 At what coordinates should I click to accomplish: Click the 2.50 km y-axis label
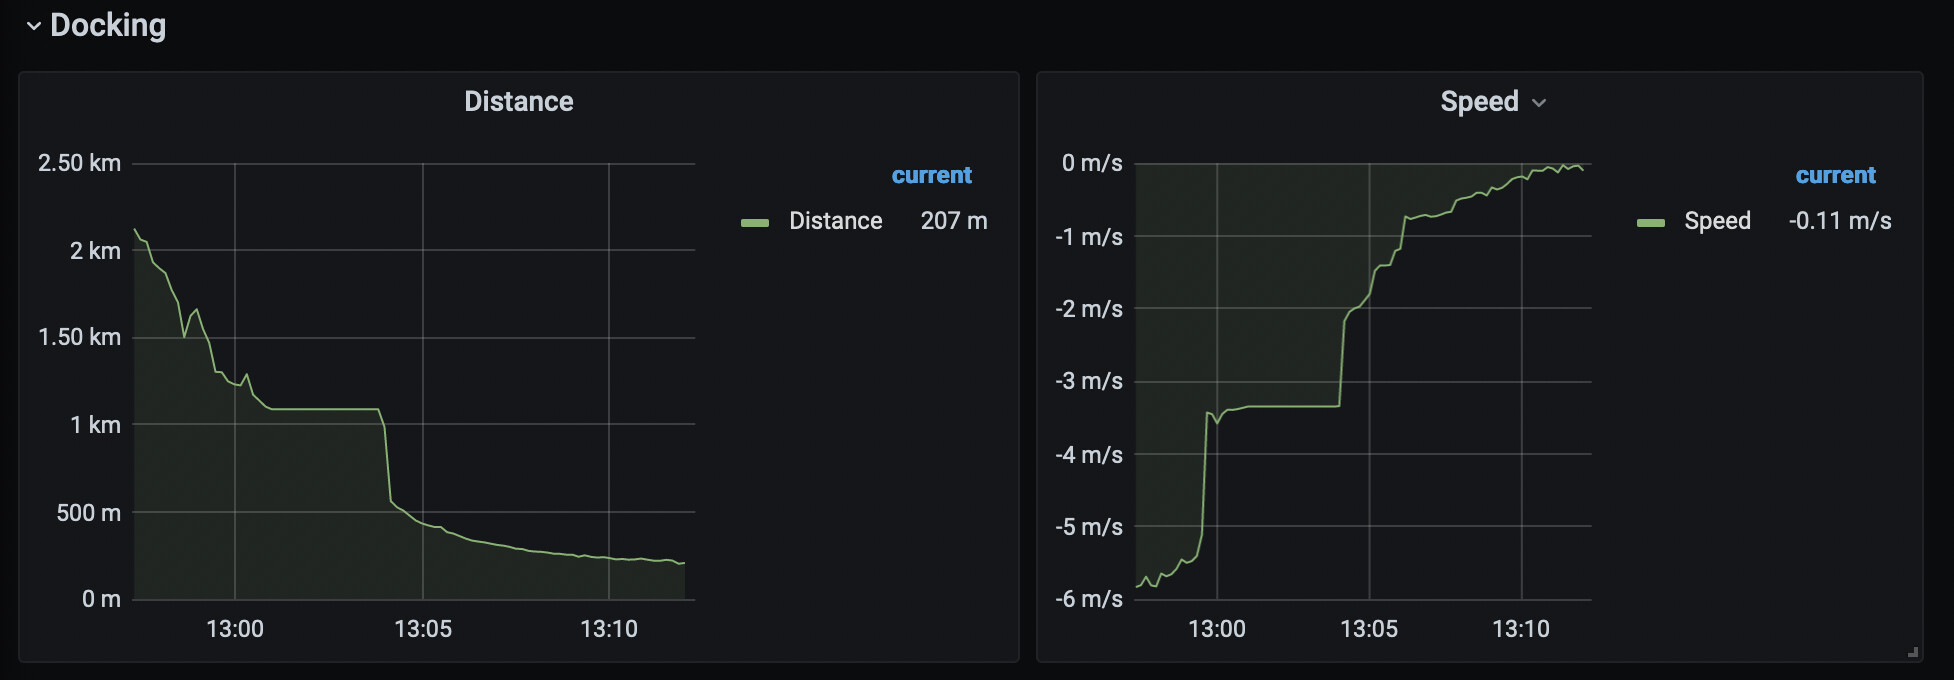[x=79, y=163]
